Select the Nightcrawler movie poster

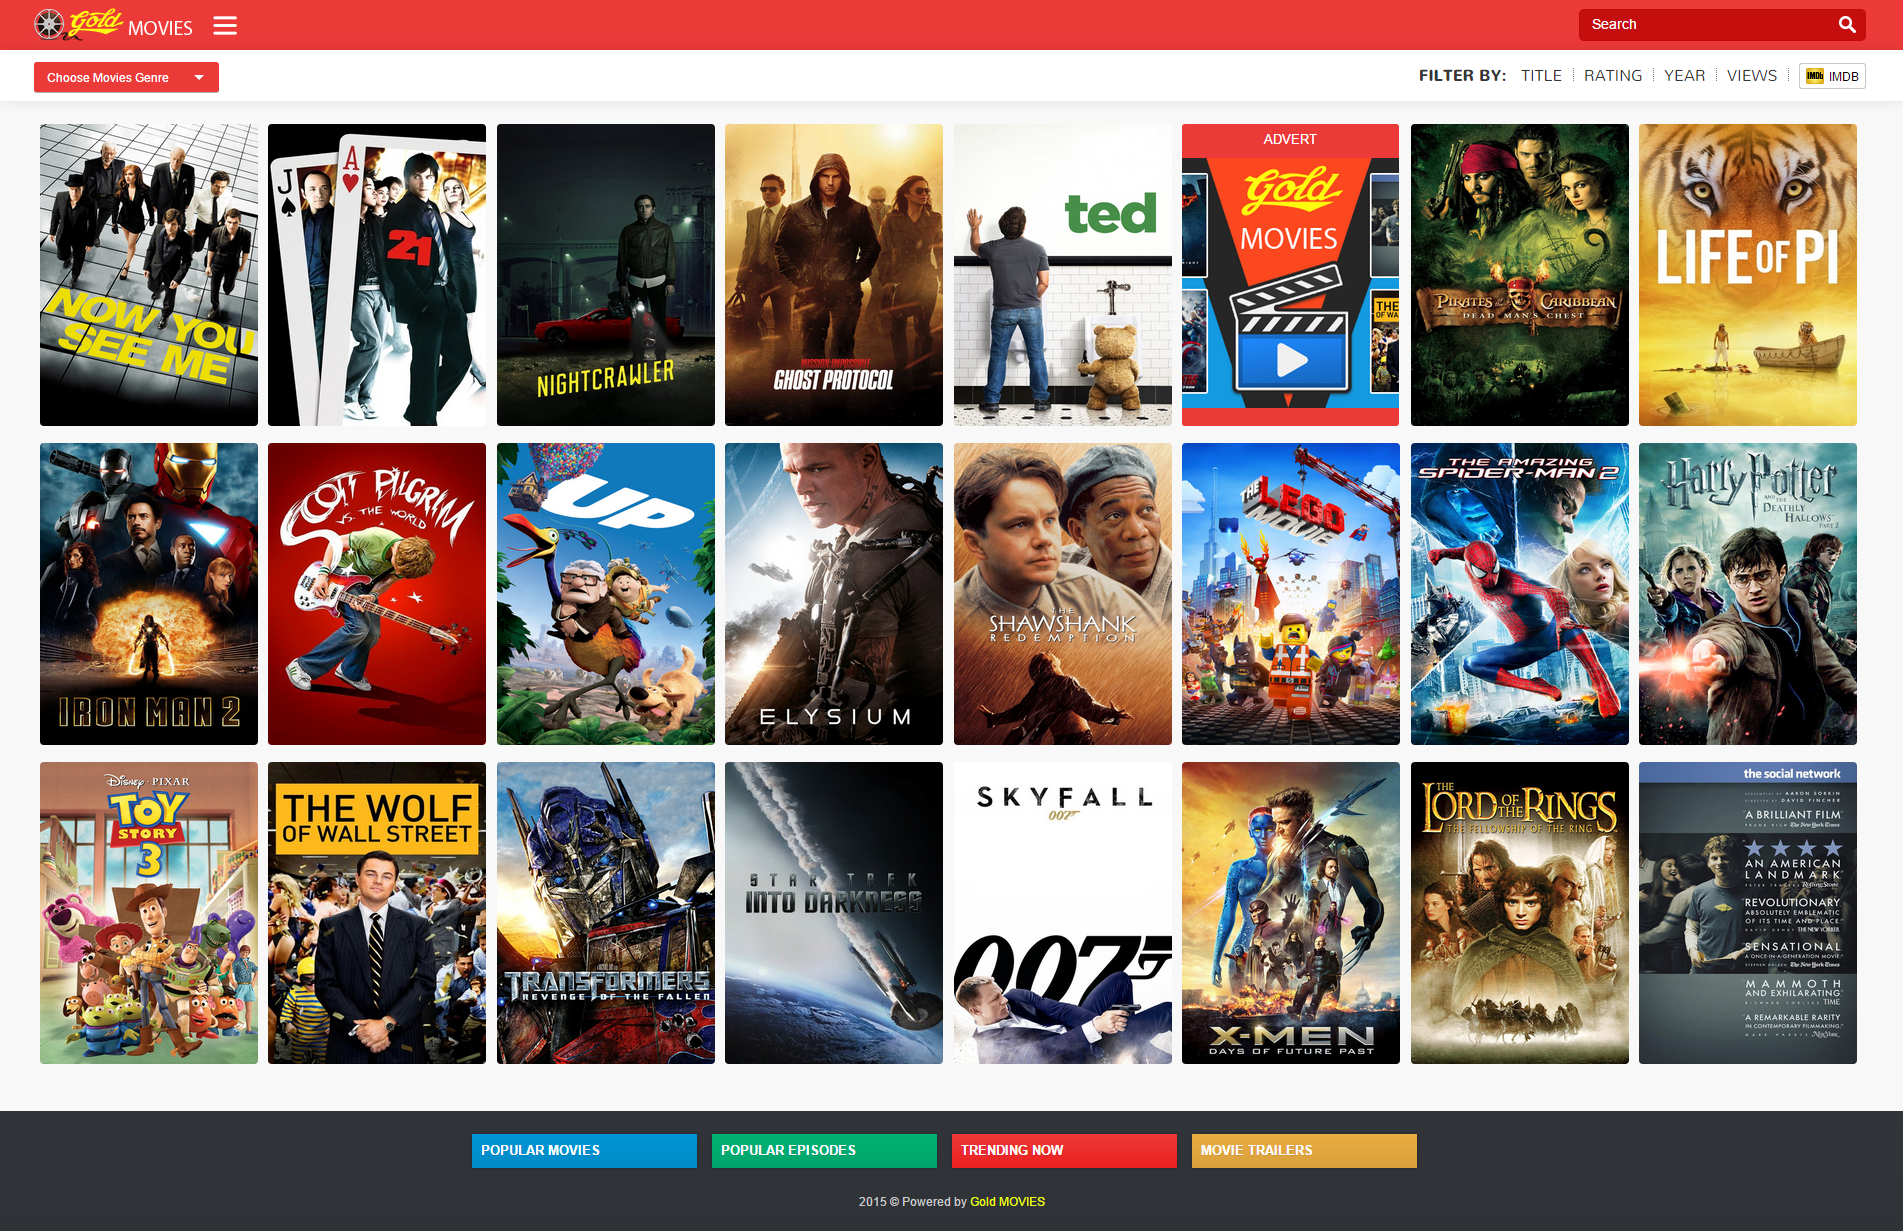(x=605, y=275)
